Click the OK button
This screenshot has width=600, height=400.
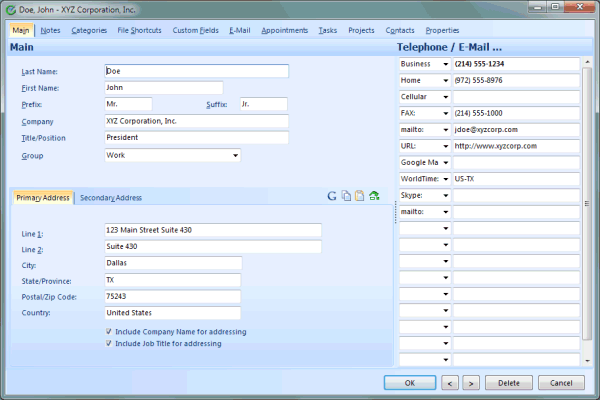(x=410, y=383)
